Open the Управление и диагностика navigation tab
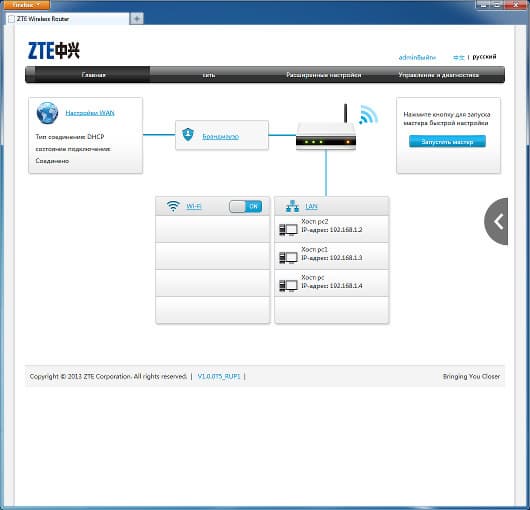This screenshot has height=510, width=530. point(438,75)
